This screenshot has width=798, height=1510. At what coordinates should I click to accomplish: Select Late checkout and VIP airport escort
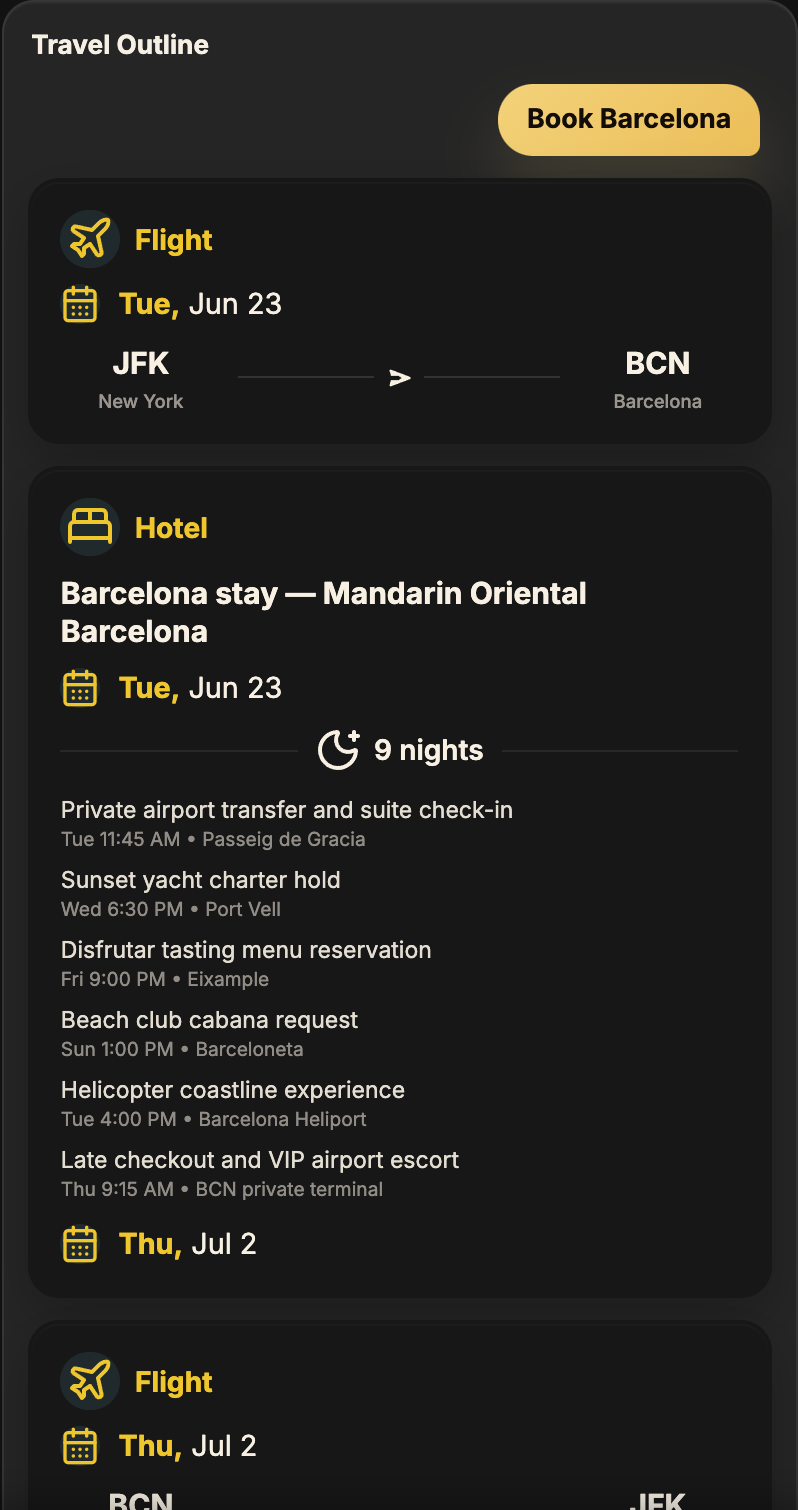(260, 1160)
